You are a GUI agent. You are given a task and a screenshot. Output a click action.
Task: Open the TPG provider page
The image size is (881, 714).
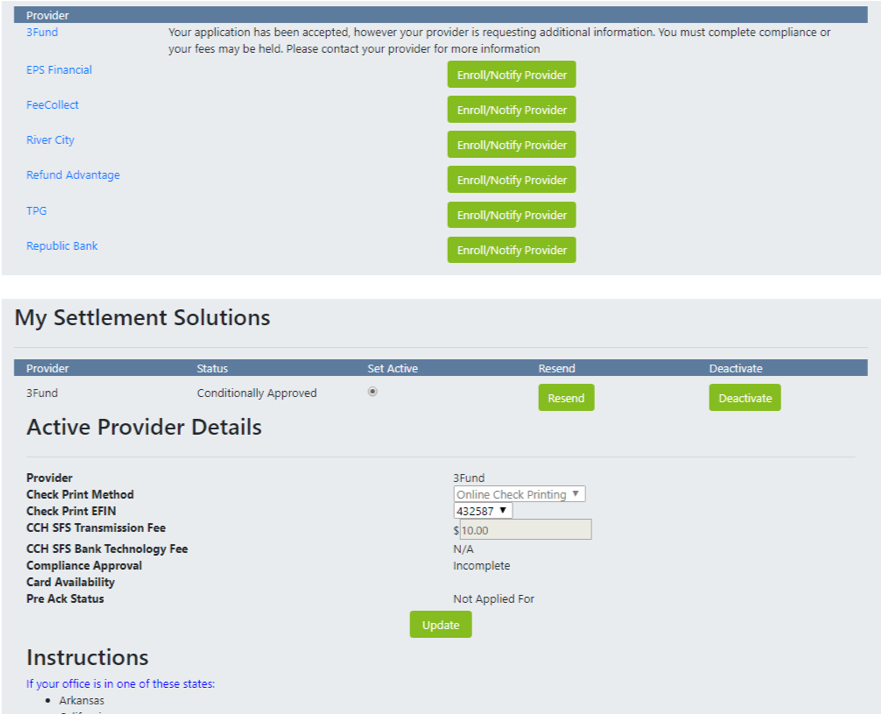(x=36, y=211)
